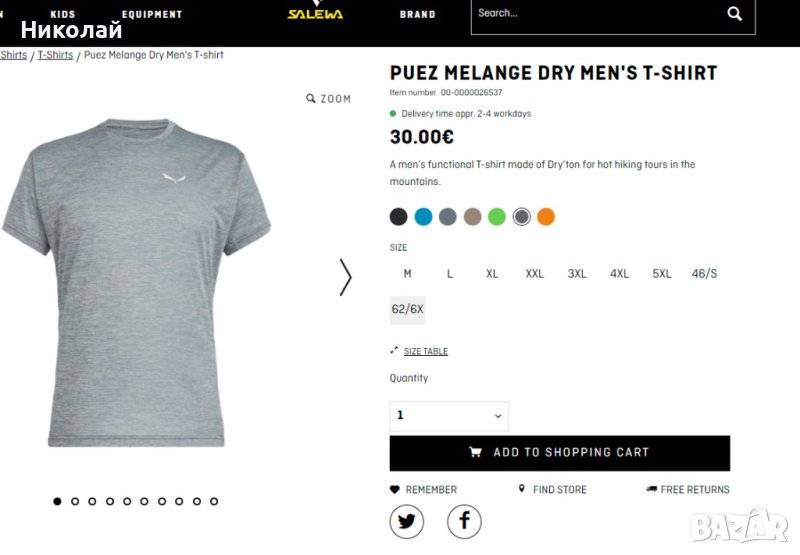Select the blue color swatch
The width and height of the screenshot is (800, 555).
click(423, 217)
